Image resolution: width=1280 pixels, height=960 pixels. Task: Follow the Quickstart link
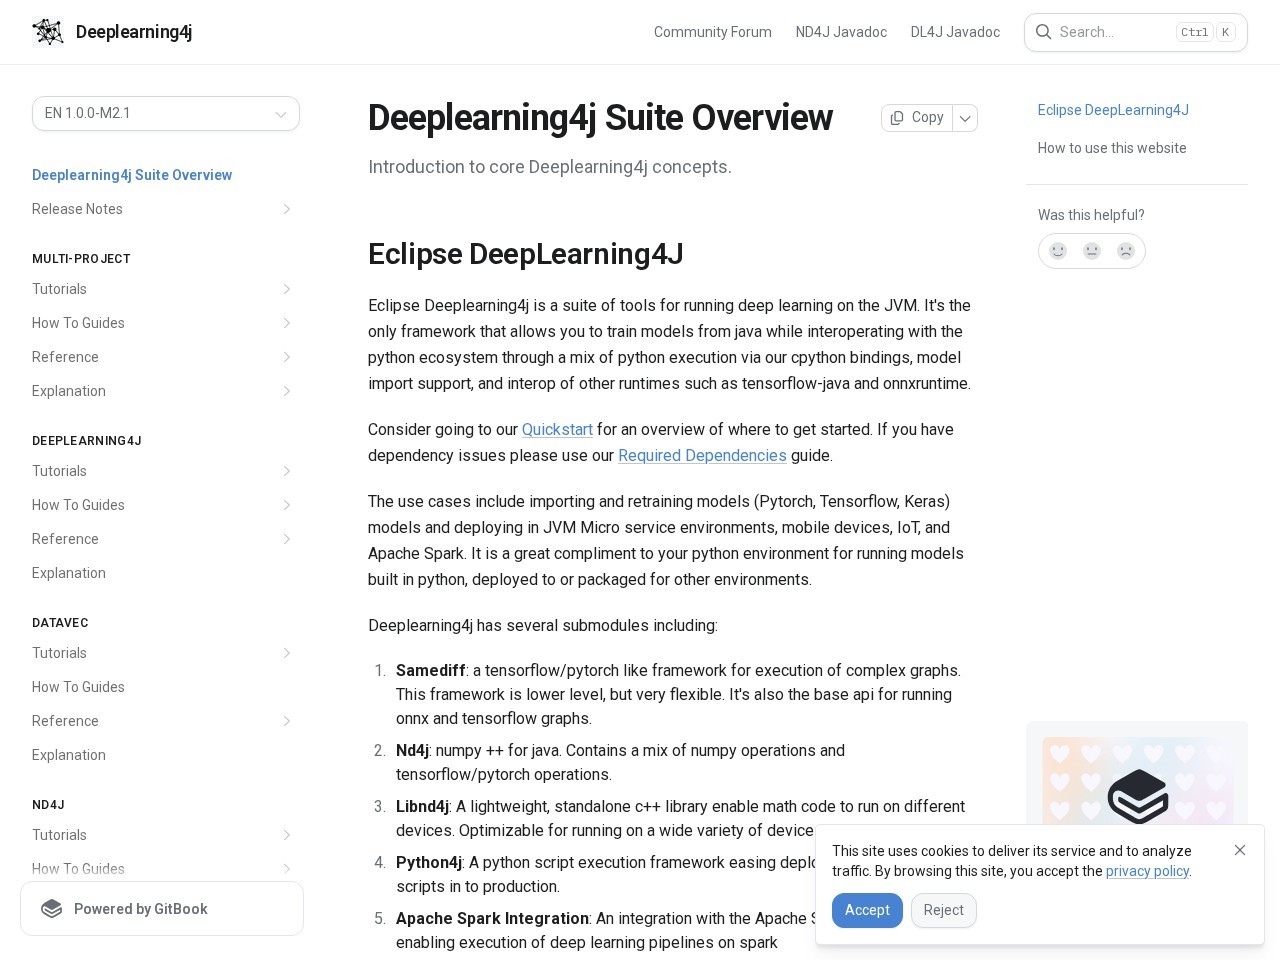[557, 429]
